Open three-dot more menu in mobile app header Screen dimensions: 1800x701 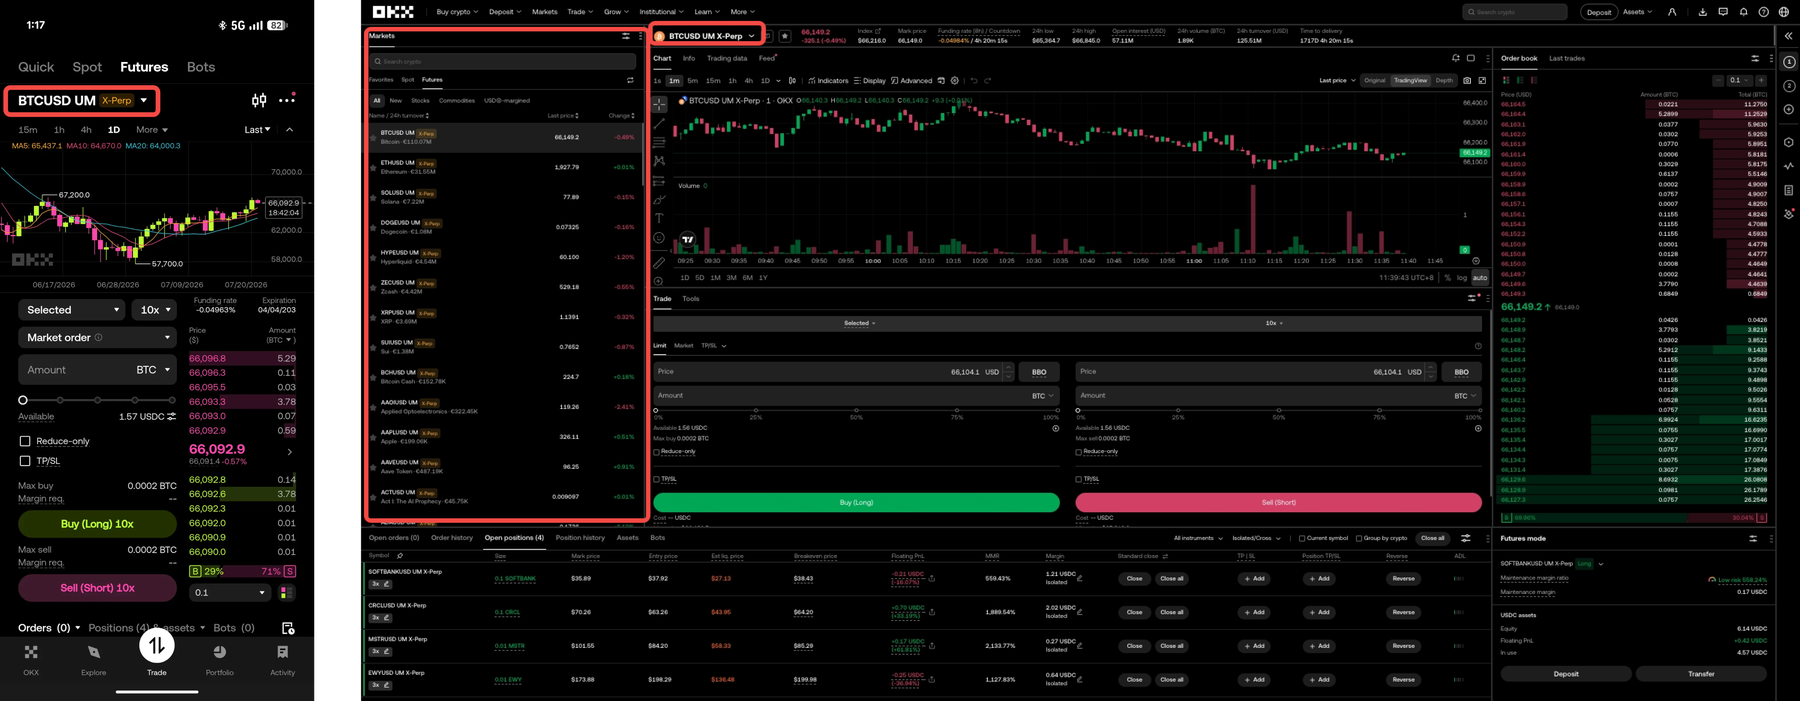(287, 100)
